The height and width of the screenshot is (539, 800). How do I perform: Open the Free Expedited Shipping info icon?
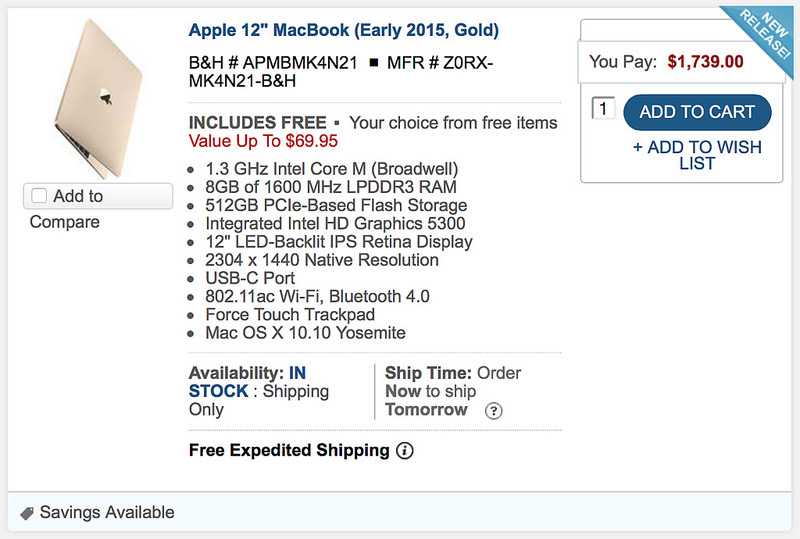point(404,451)
